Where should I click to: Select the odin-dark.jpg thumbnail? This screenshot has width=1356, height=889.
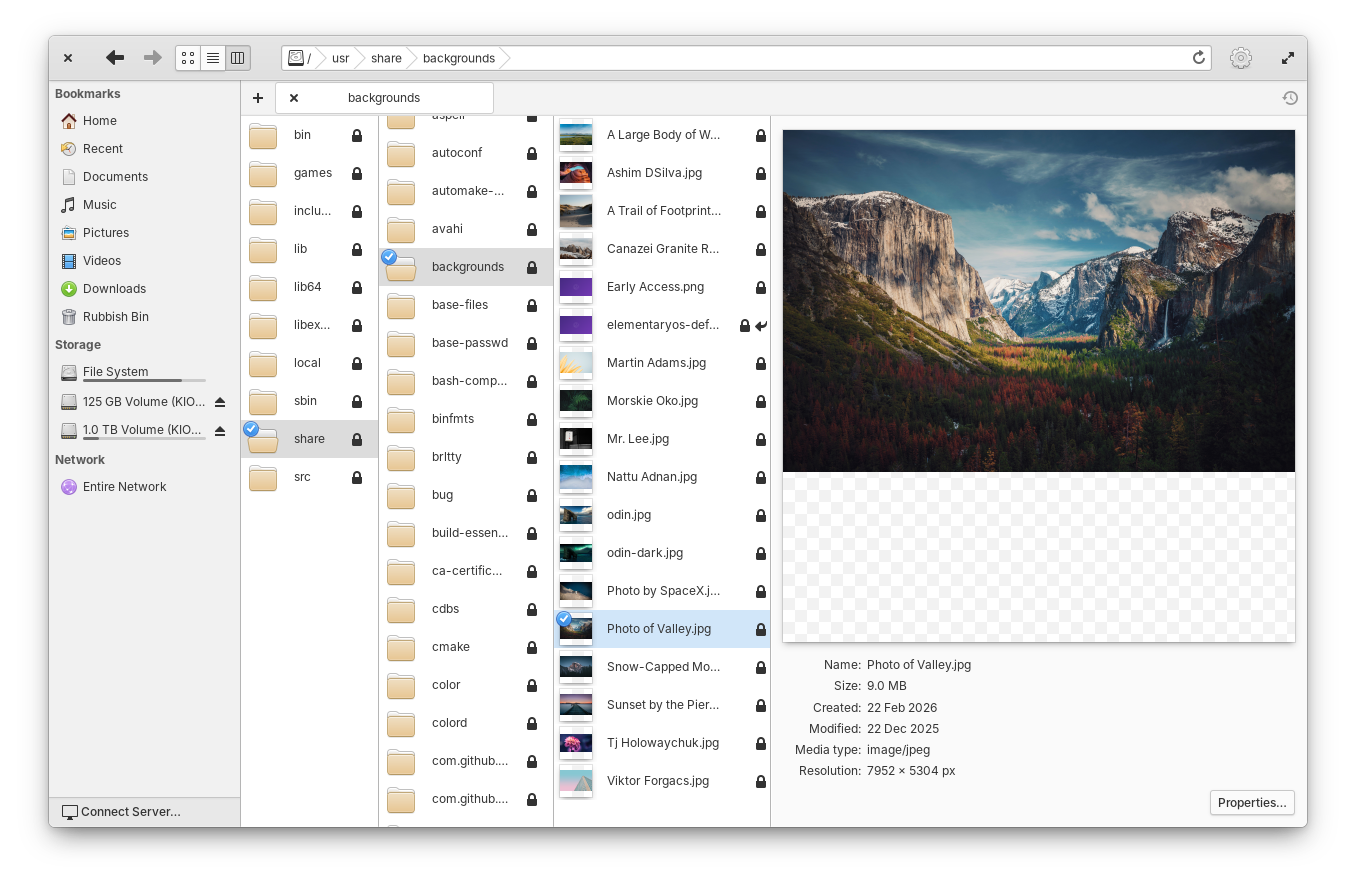tap(576, 553)
